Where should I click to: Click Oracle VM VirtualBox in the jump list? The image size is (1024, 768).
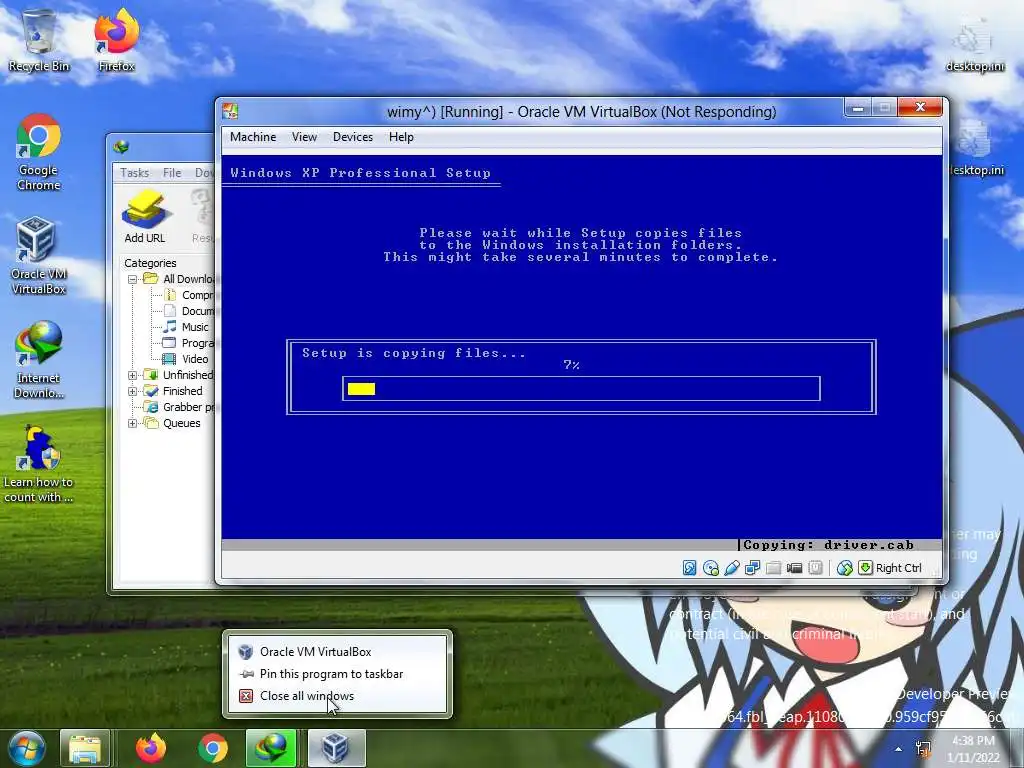coord(338,652)
